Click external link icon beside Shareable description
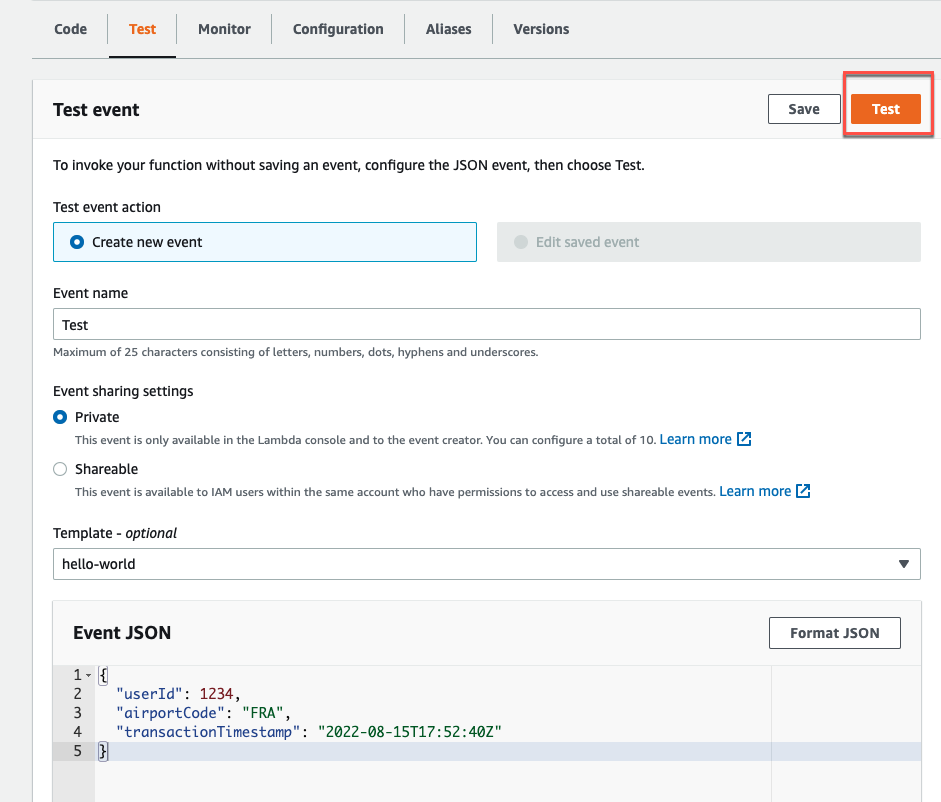 pos(803,491)
